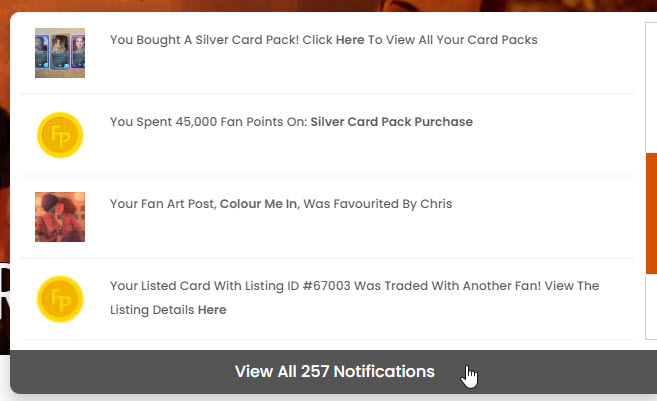Screen dimensions: 657x401
Task: Dismiss panel by clicking orange background above it
Action: tap(328, 5)
